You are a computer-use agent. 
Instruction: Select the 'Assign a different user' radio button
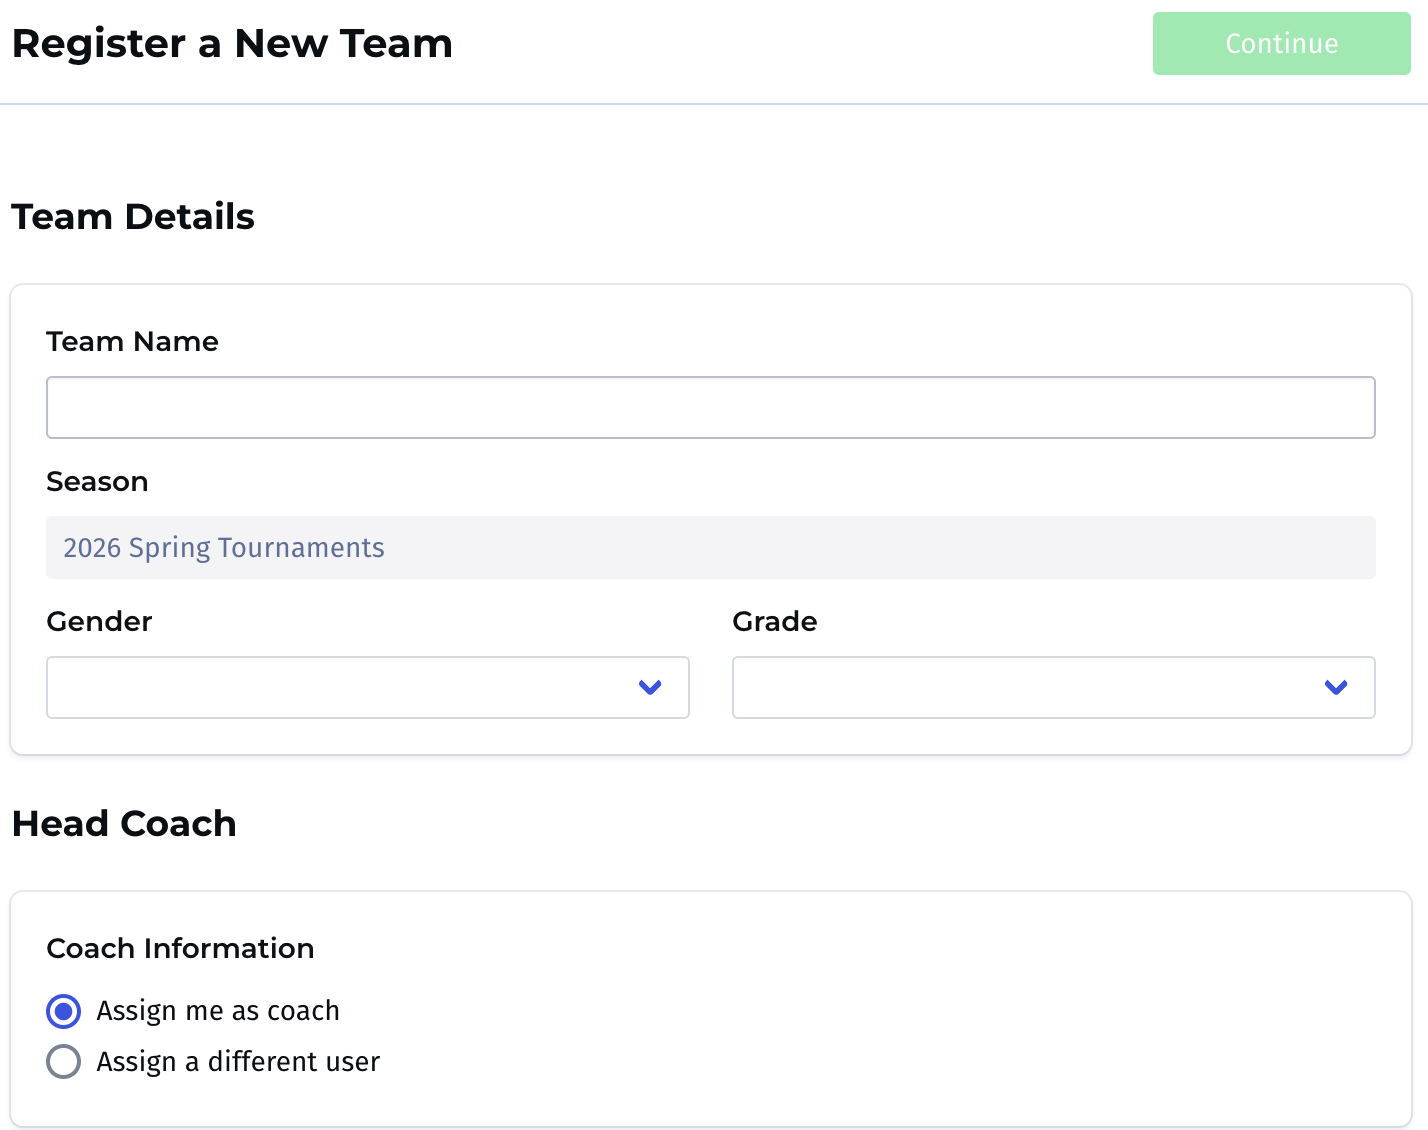point(64,1061)
